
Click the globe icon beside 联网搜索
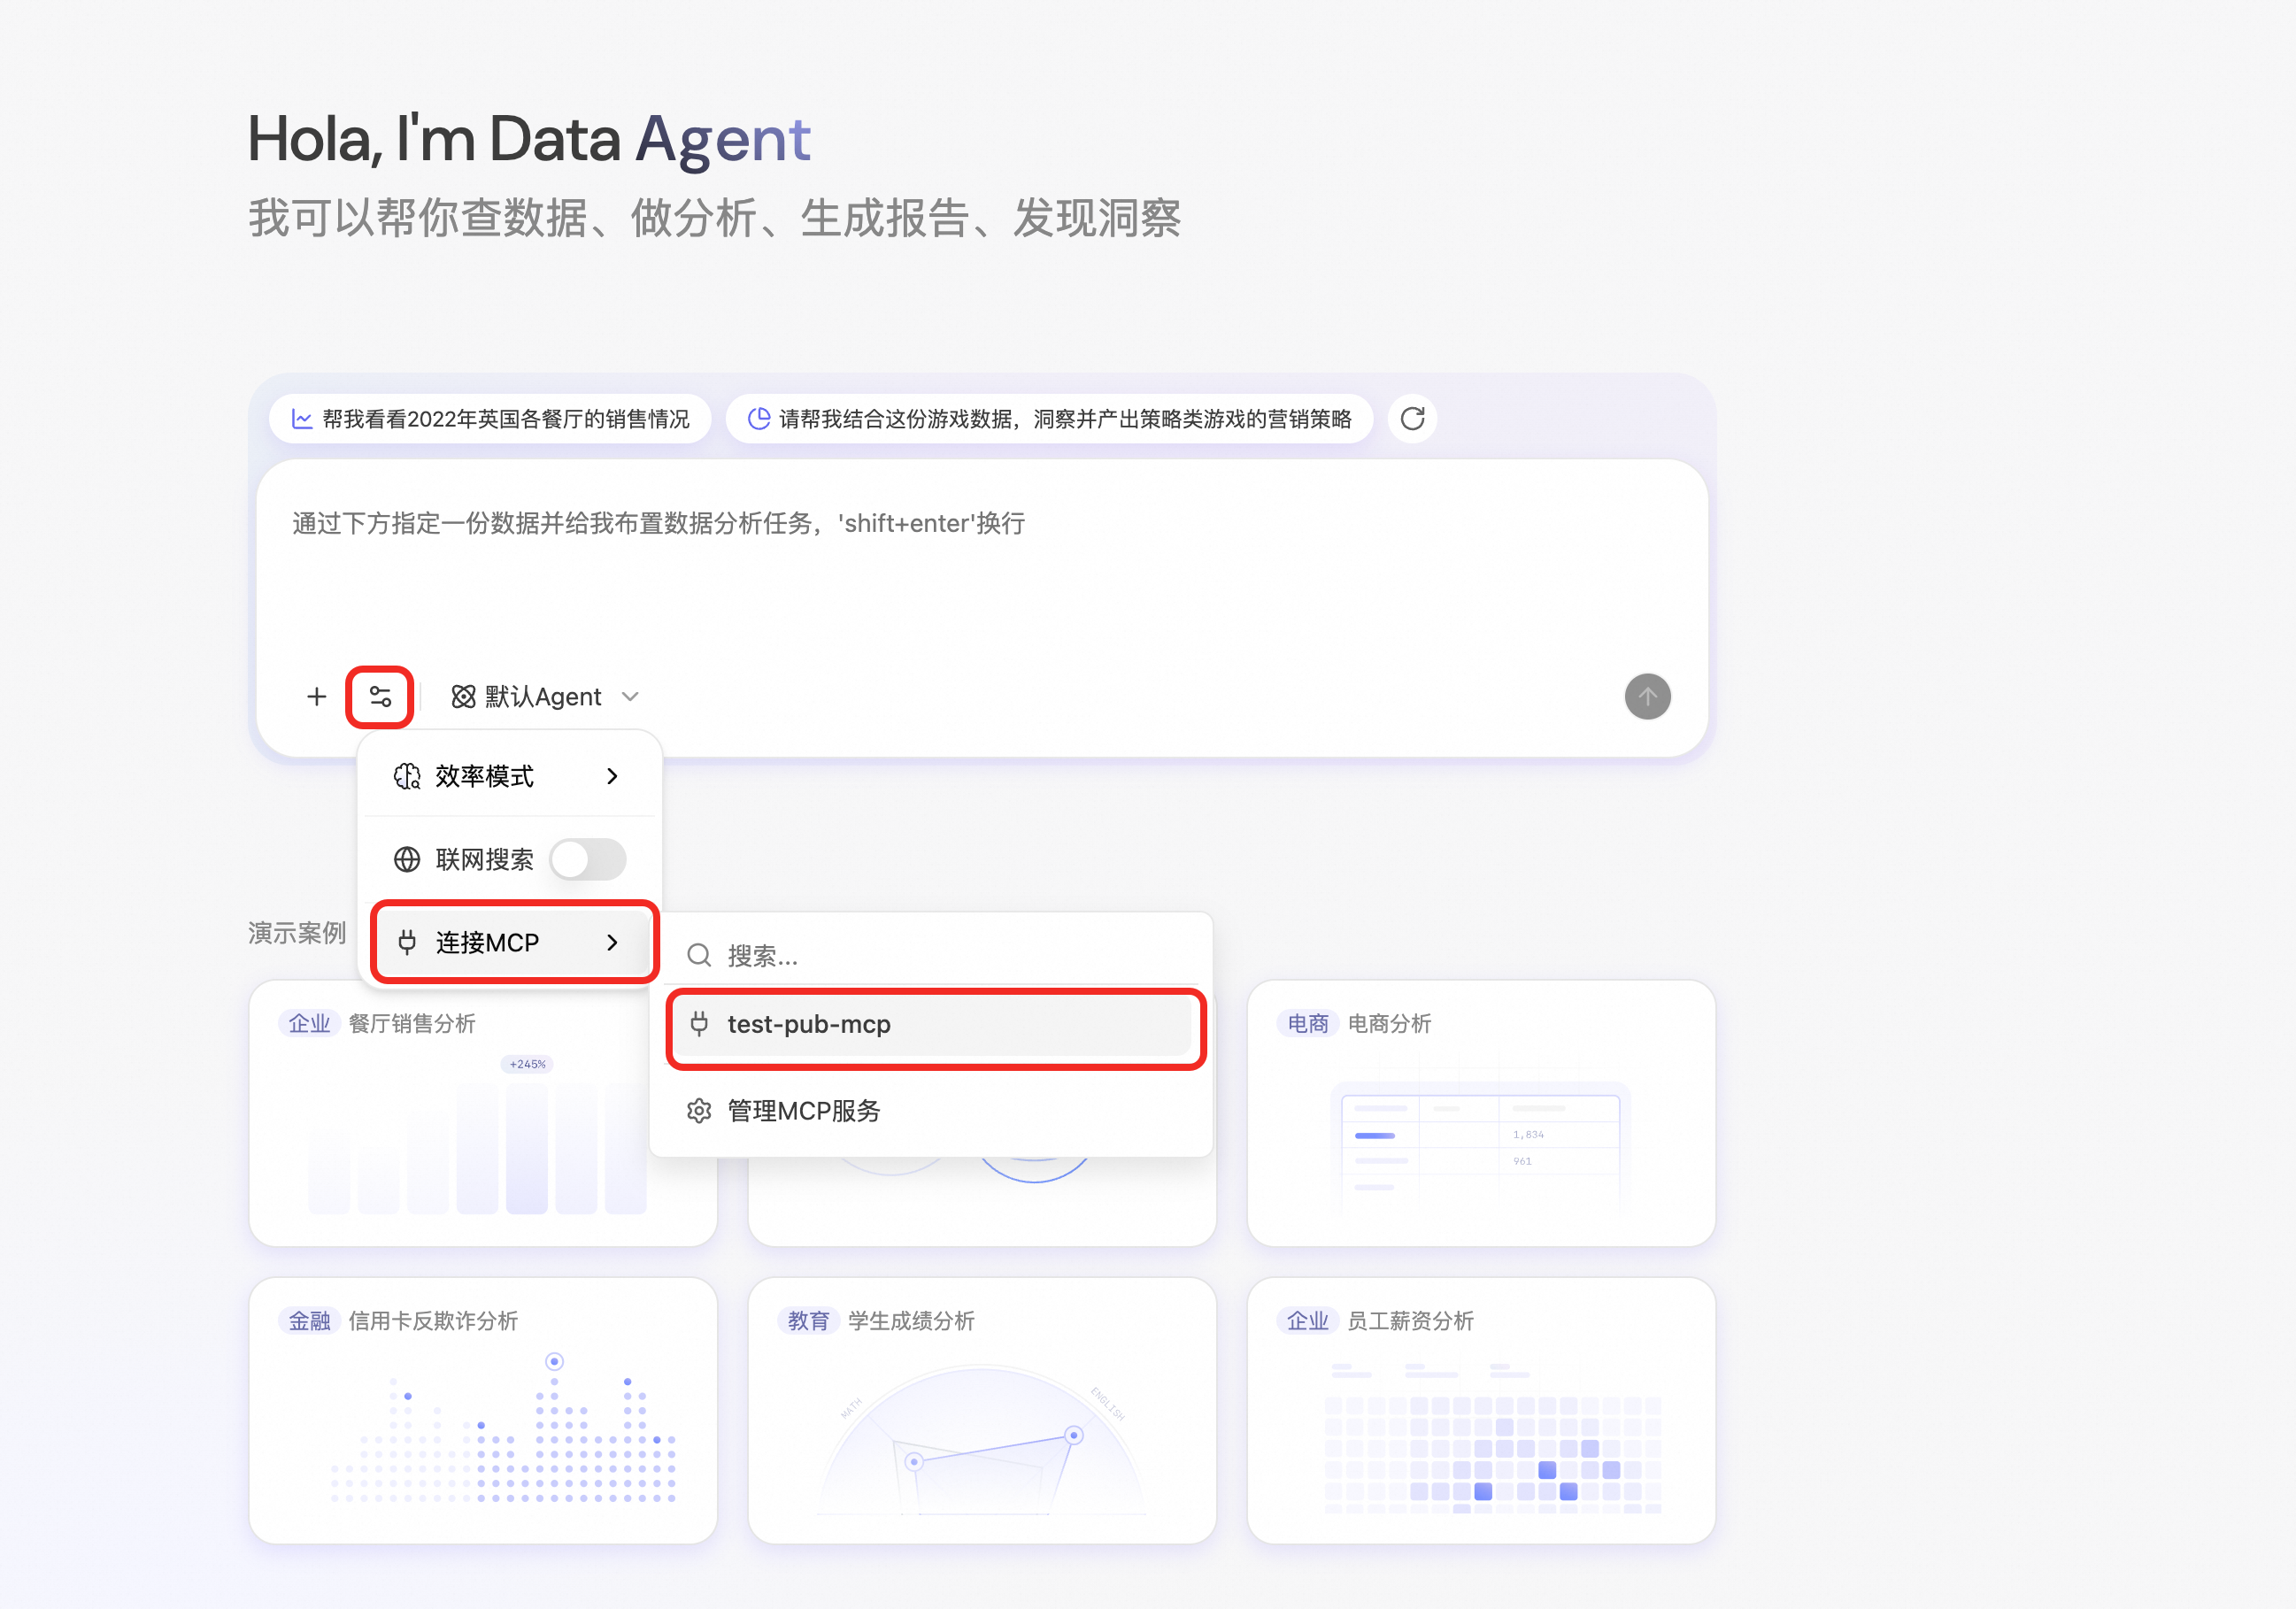pos(406,859)
